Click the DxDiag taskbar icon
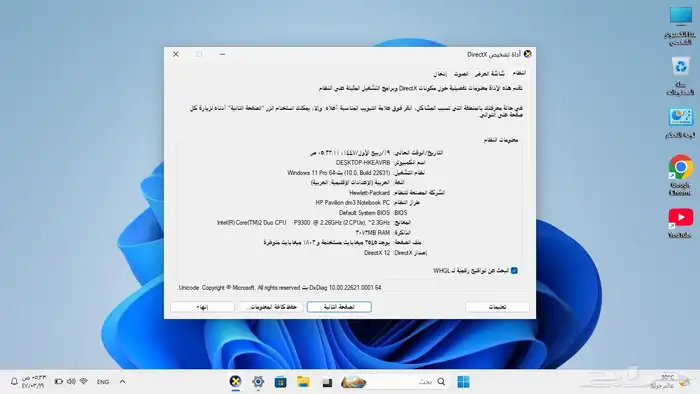The height and width of the screenshot is (394, 700). tap(235, 382)
